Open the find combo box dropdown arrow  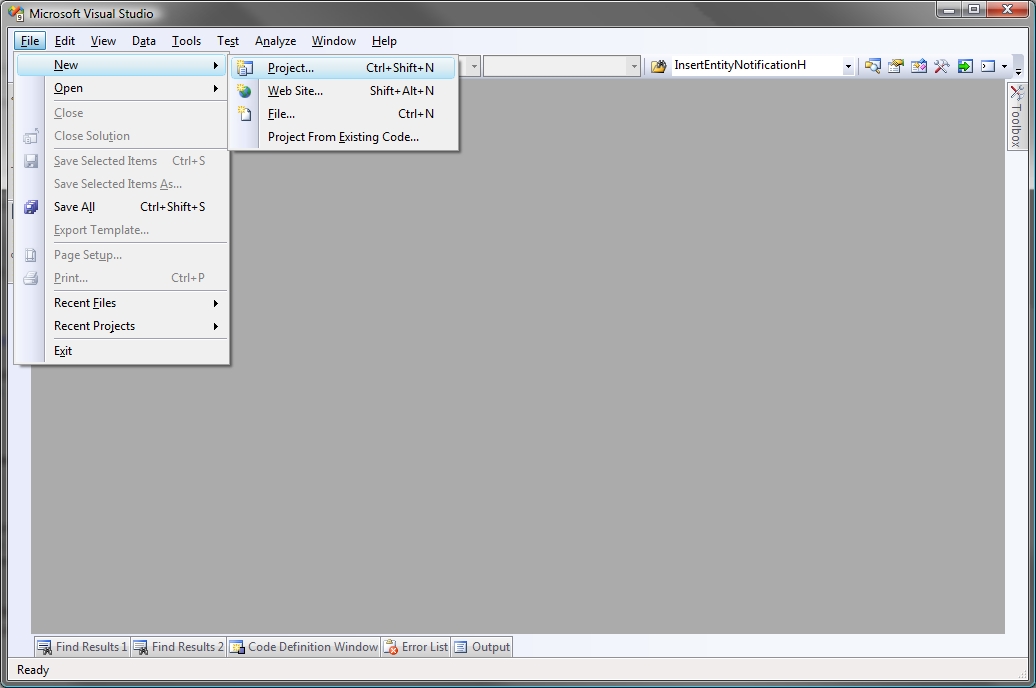(x=848, y=66)
